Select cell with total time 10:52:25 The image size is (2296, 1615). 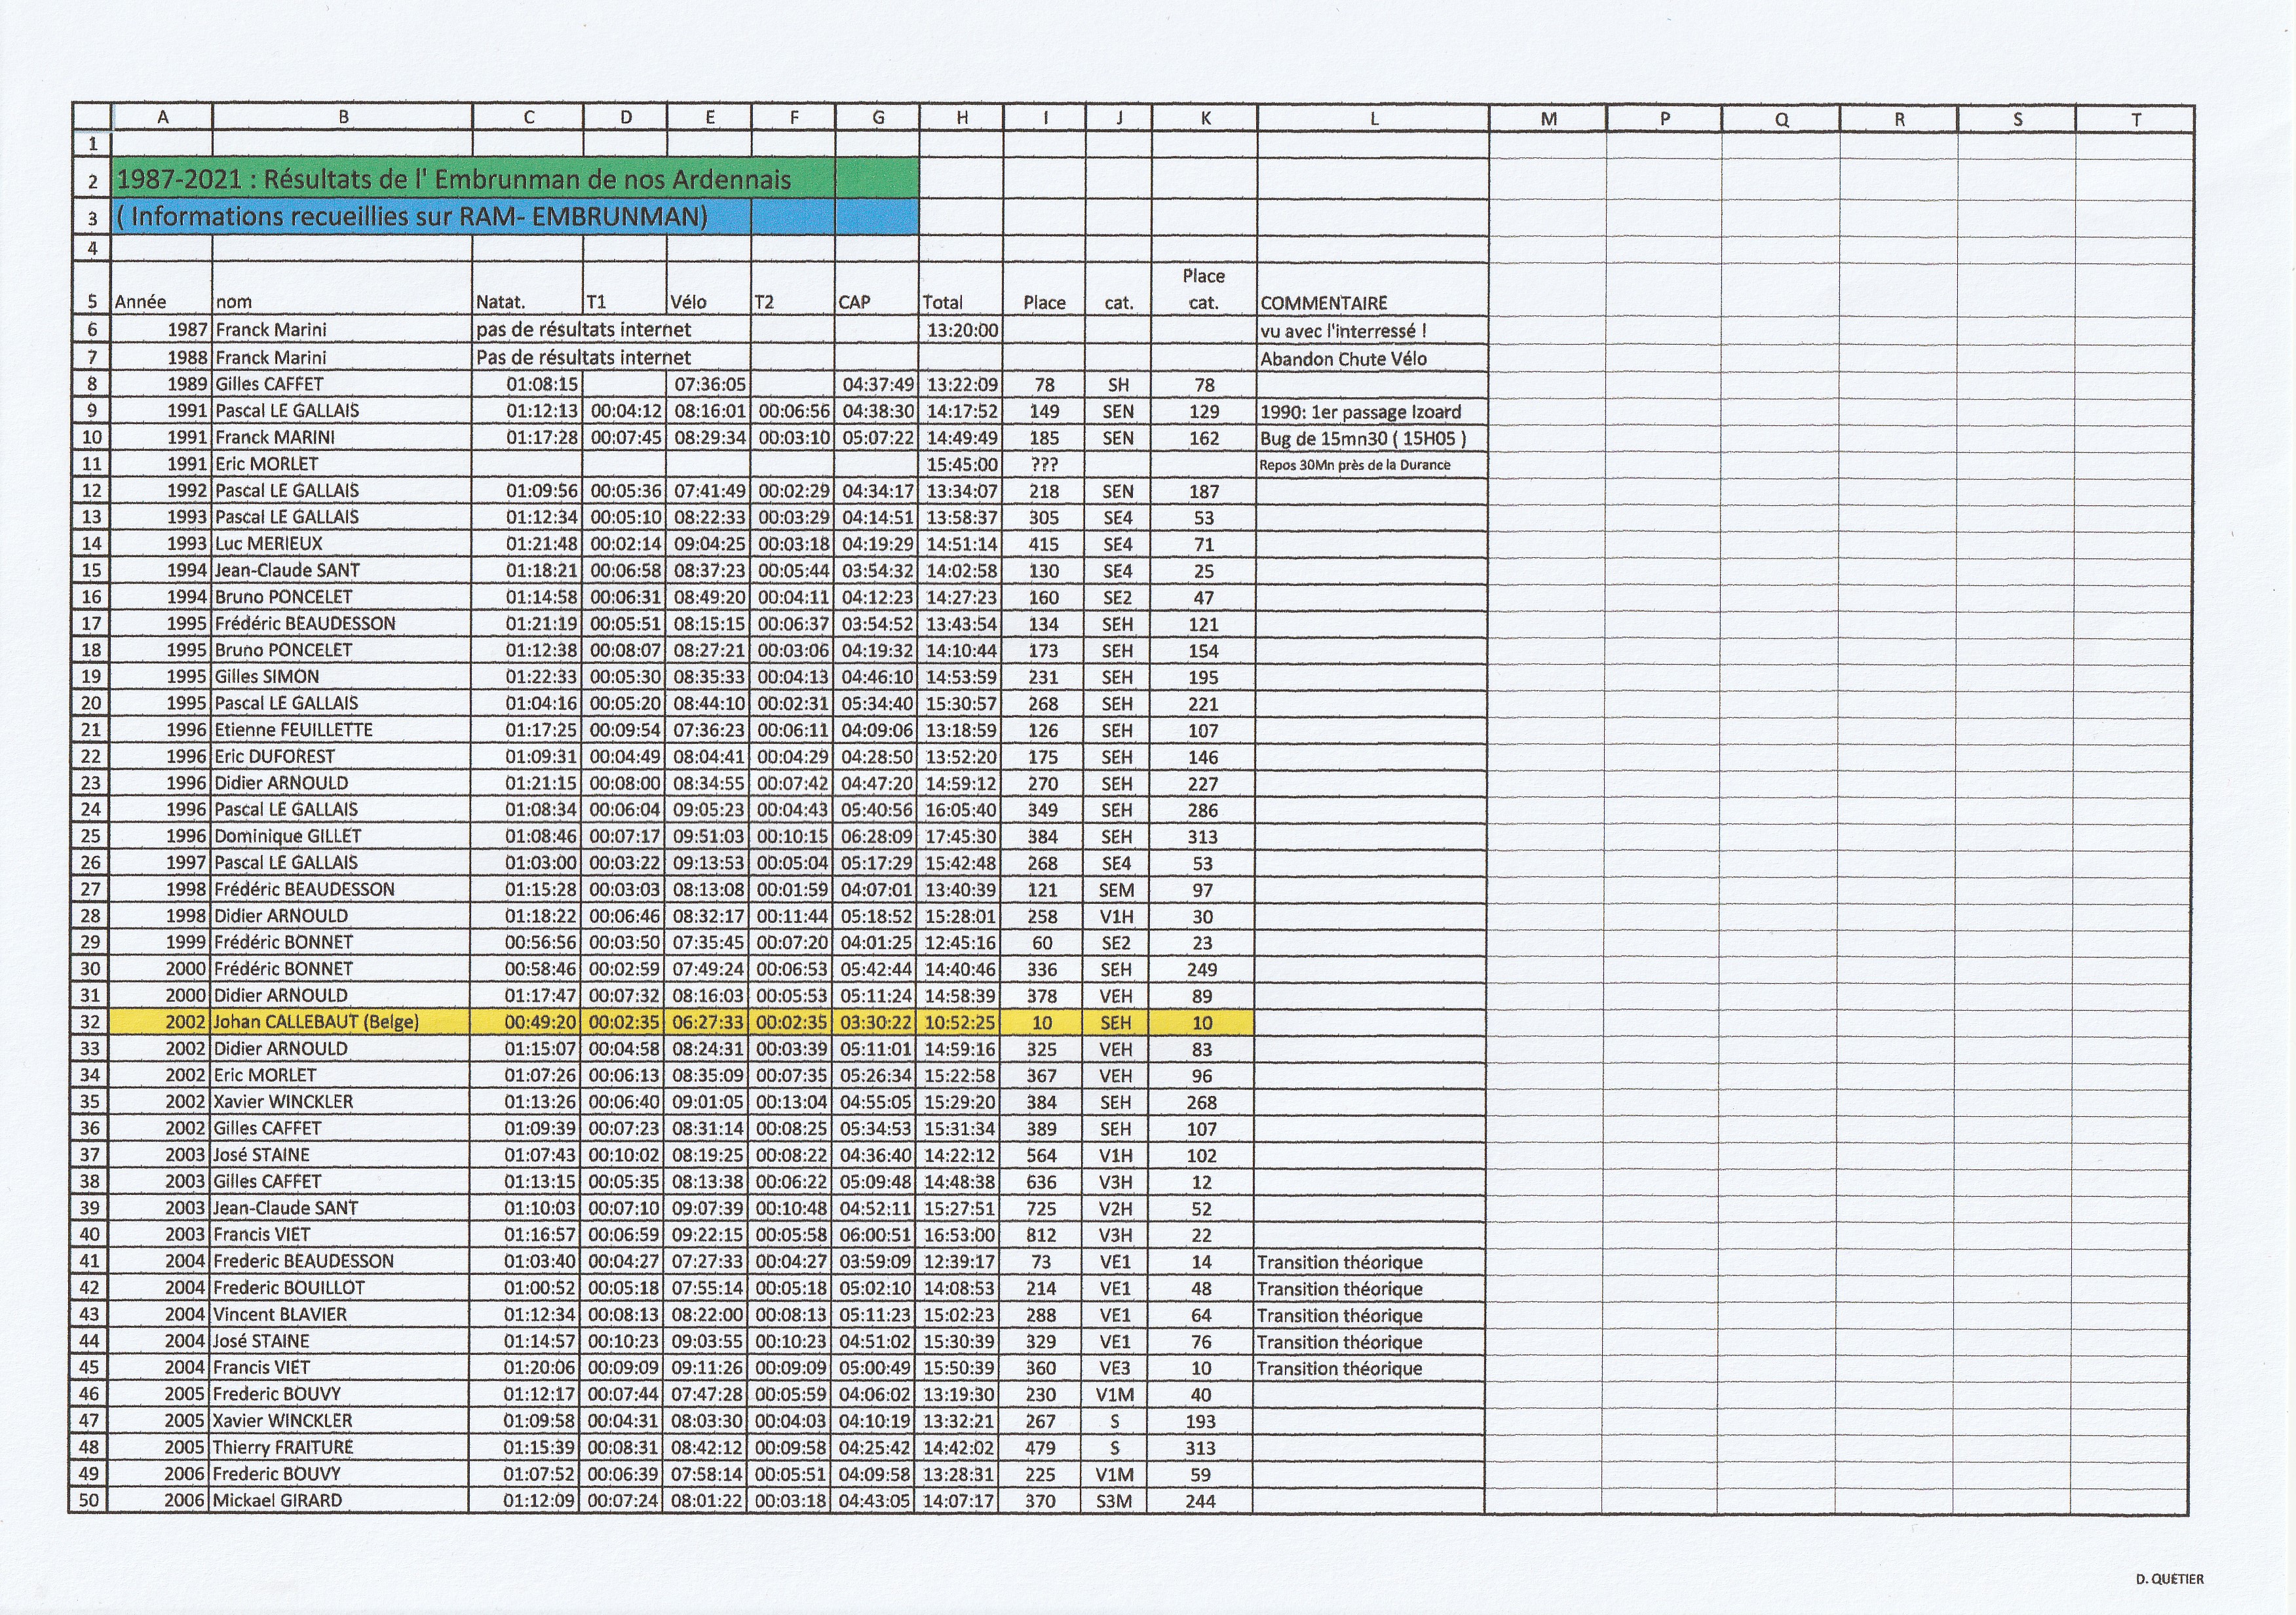point(960,1022)
